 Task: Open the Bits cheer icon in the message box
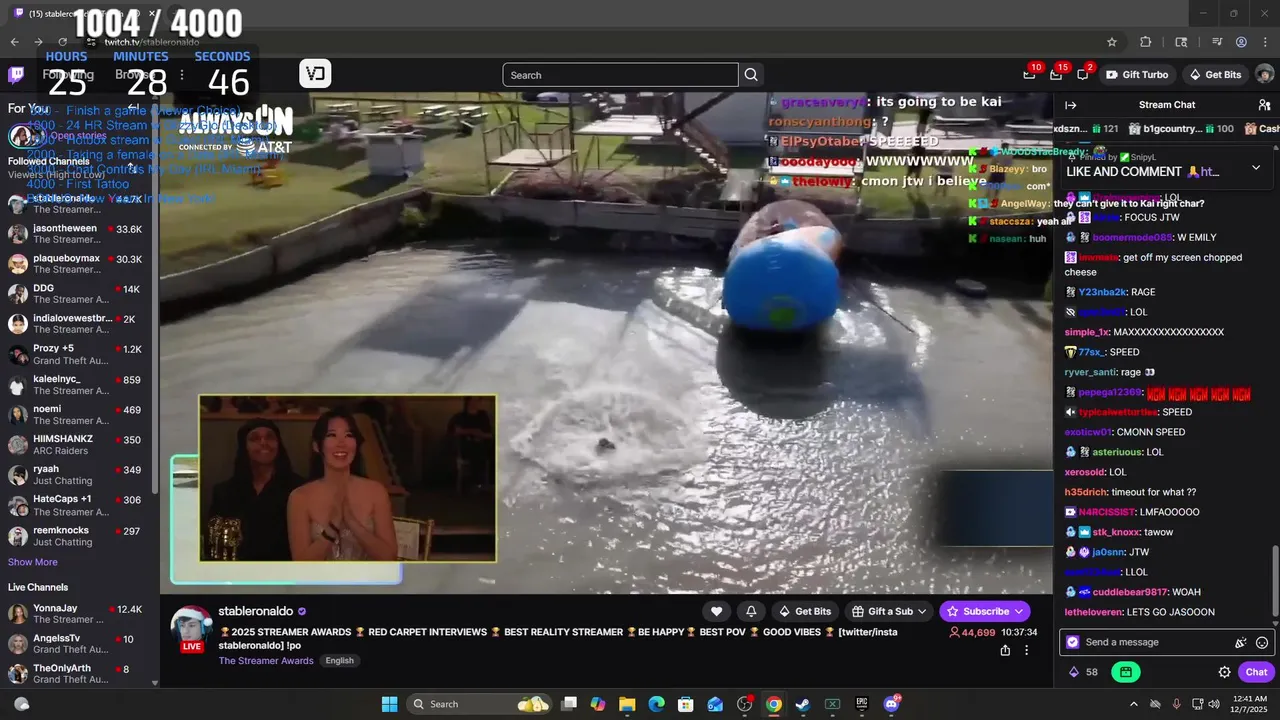point(1241,642)
